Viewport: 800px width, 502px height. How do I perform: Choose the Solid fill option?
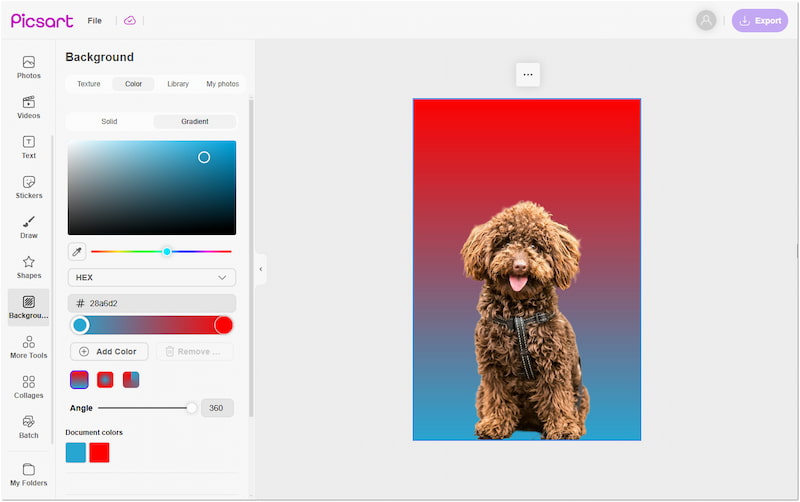(x=109, y=121)
